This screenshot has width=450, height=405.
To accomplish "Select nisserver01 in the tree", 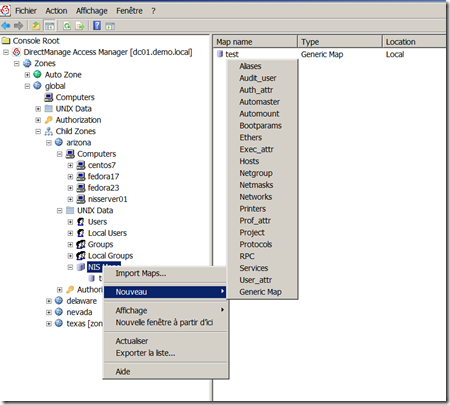I will point(107,199).
